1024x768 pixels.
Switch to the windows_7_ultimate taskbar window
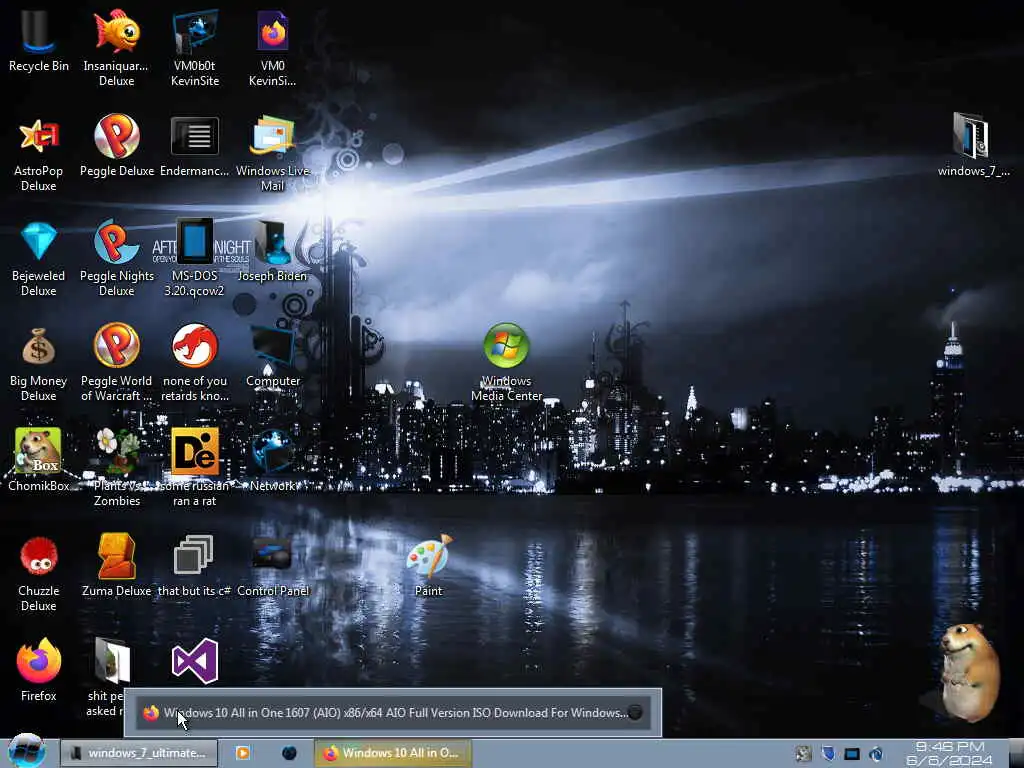click(x=139, y=753)
